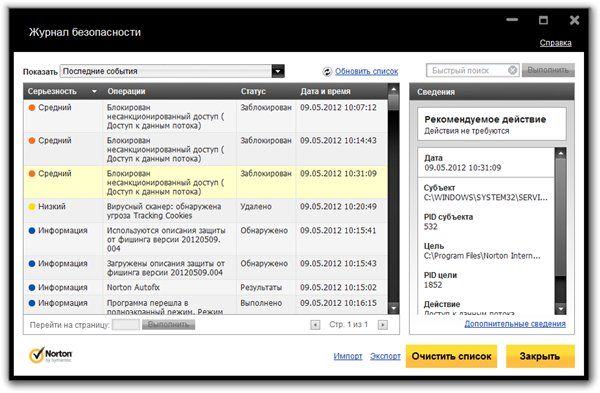
Task: Click the Закрыть button
Action: (x=540, y=356)
